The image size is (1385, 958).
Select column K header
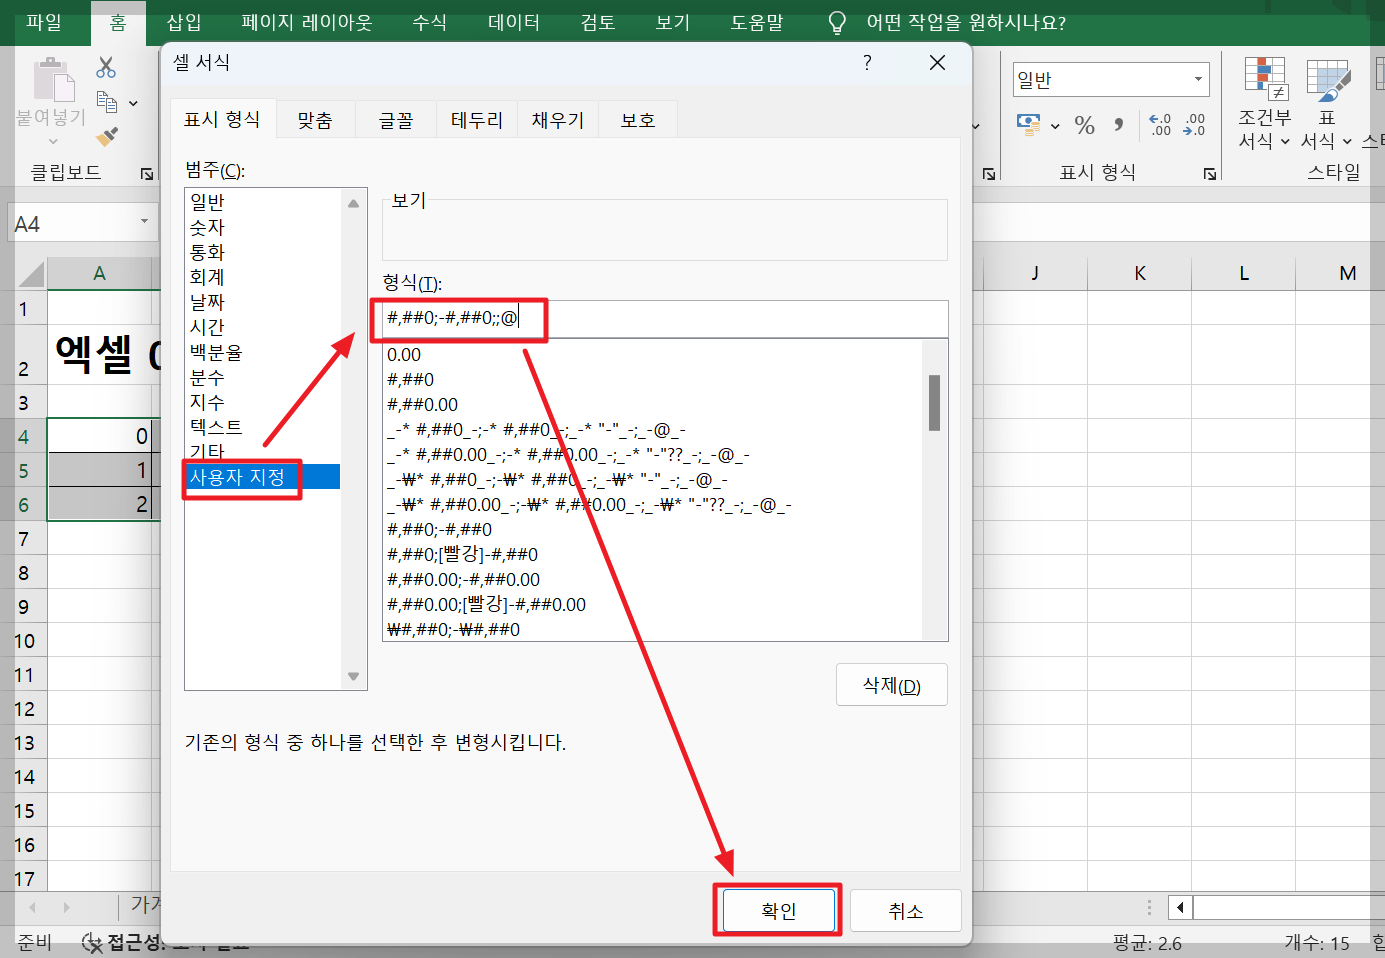click(x=1139, y=273)
